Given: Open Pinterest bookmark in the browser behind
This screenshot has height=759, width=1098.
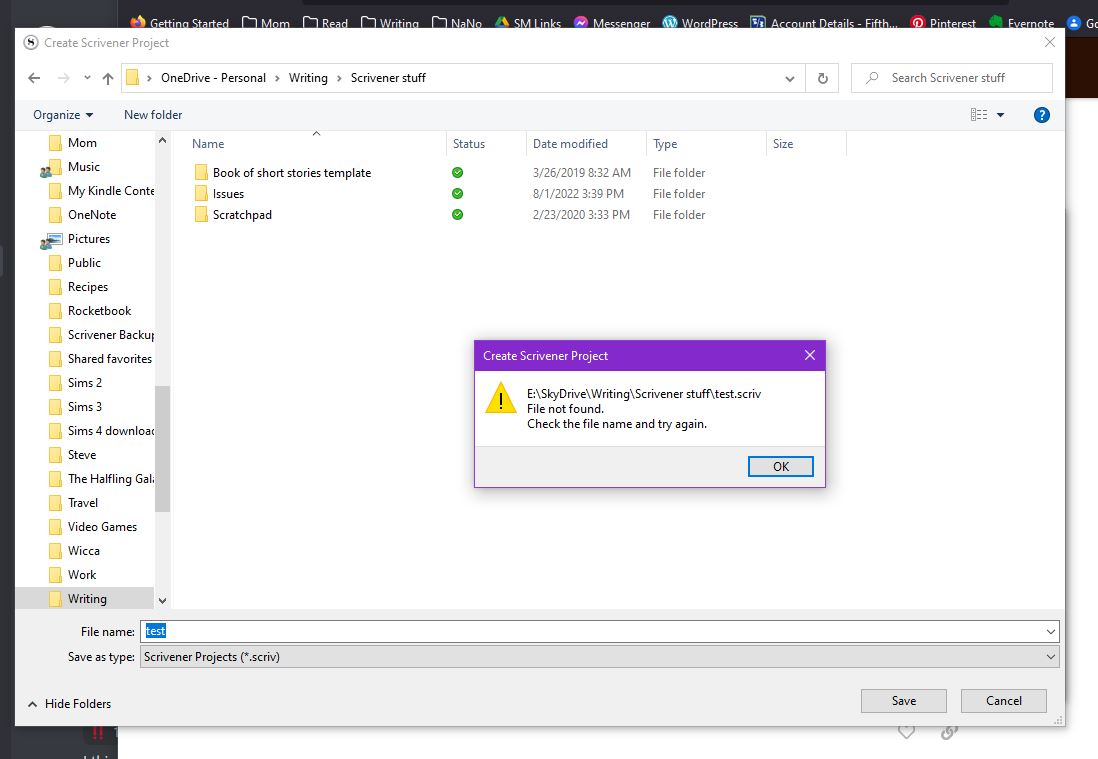Looking at the screenshot, I should 943,23.
